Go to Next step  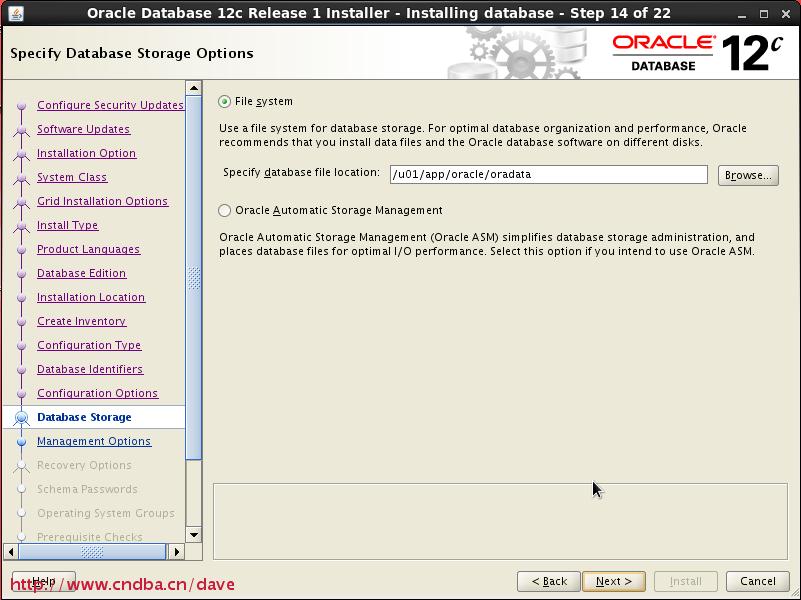[614, 581]
